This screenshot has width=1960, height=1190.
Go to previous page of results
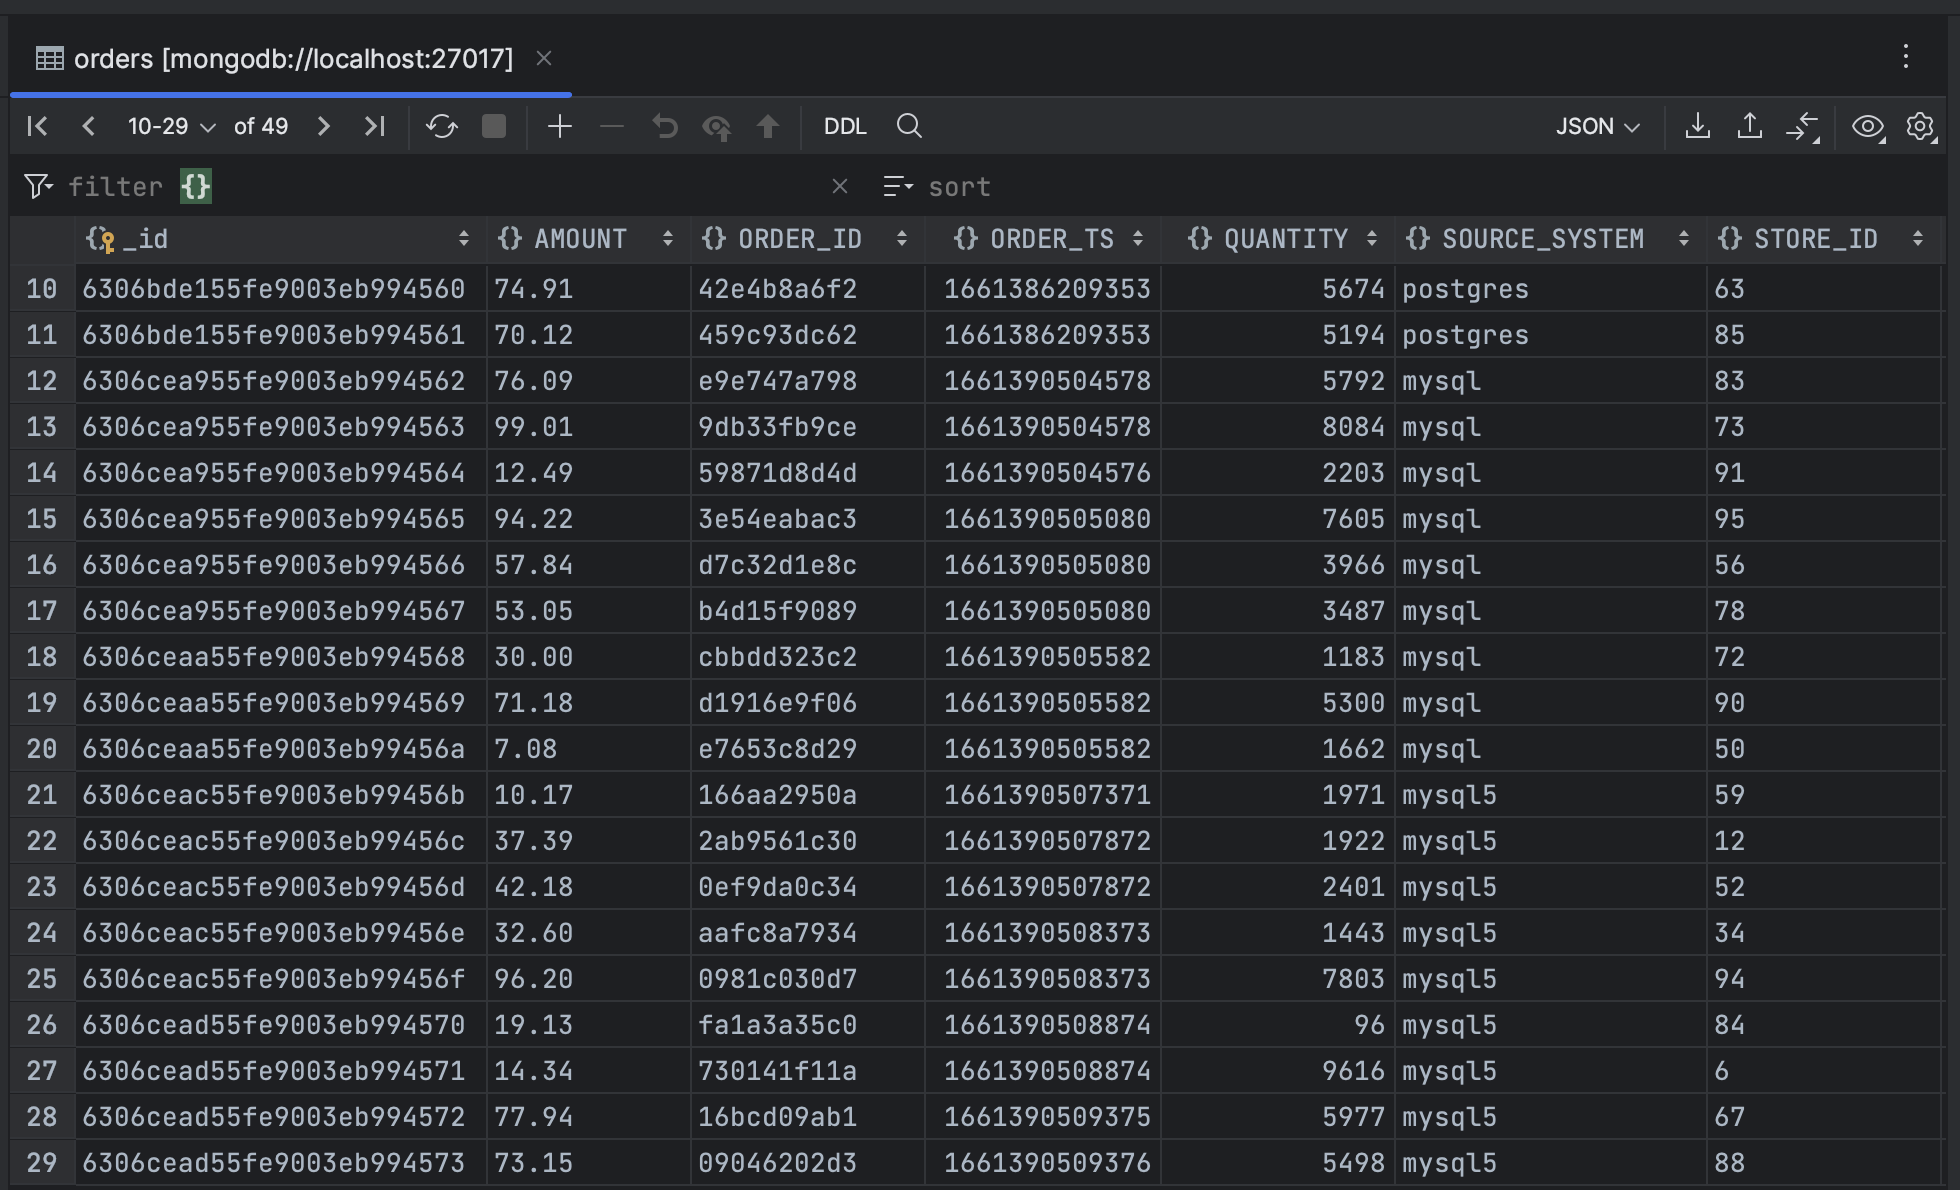tap(89, 126)
